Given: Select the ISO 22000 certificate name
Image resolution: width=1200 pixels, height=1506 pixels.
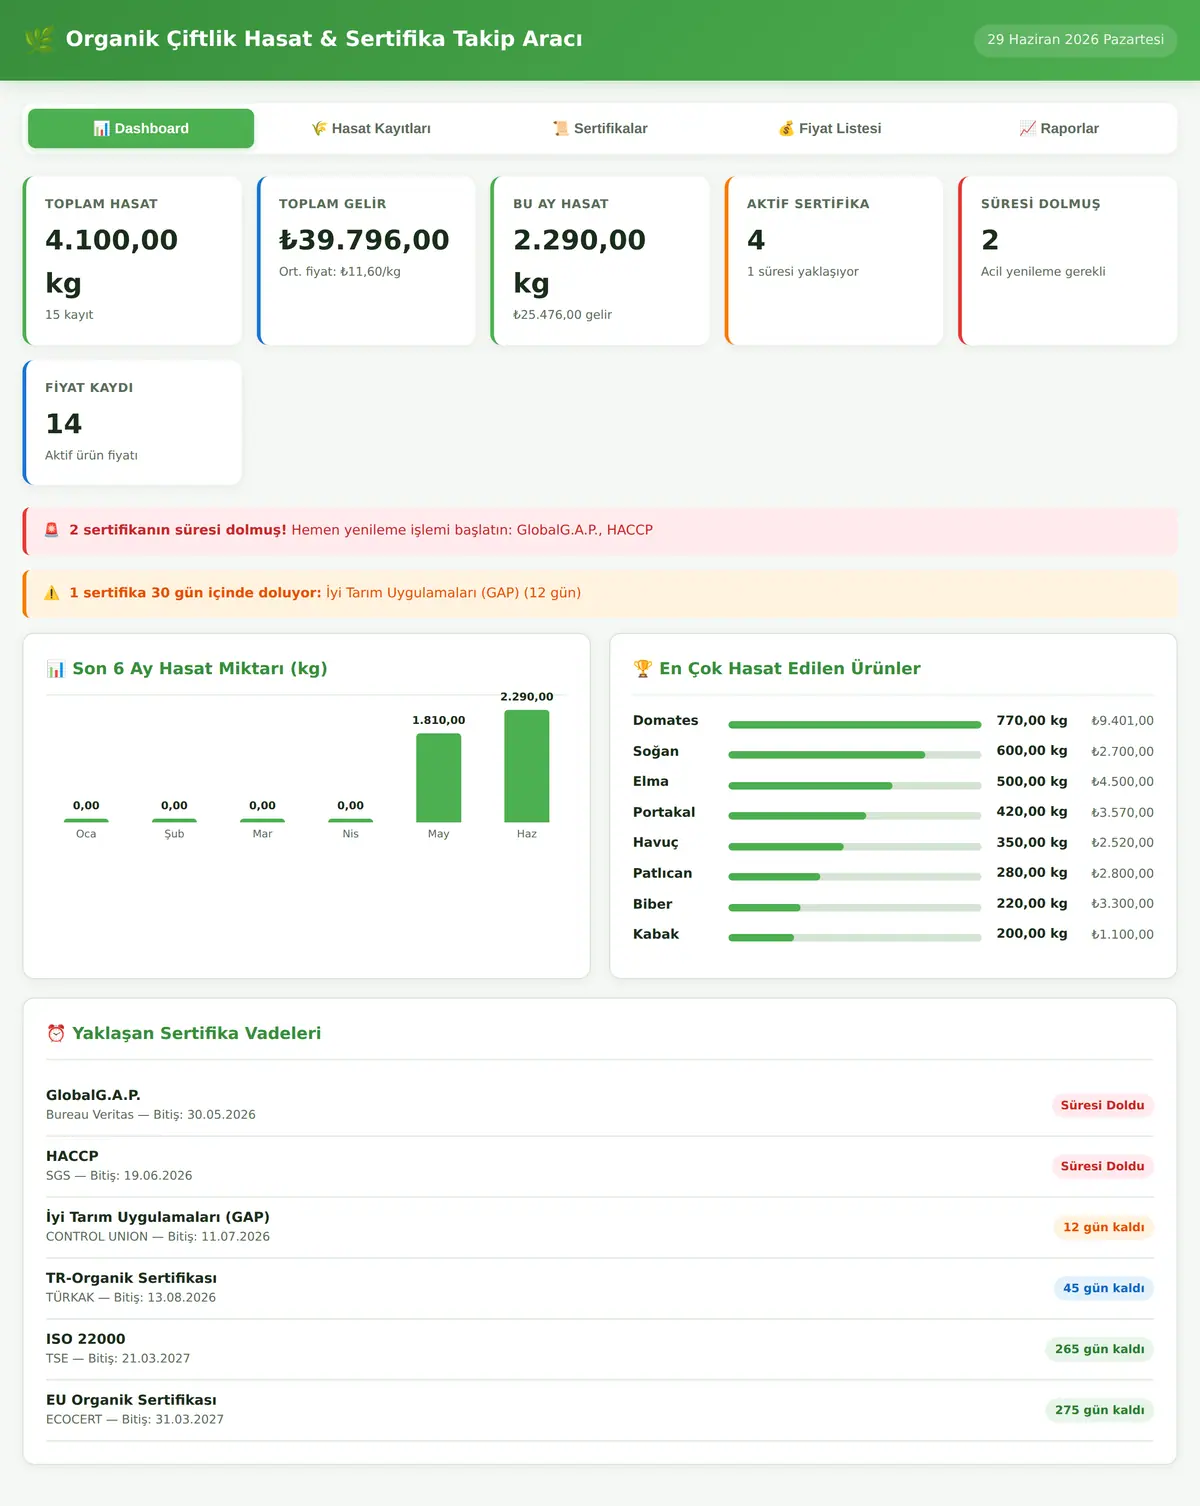Looking at the screenshot, I should tap(86, 1339).
